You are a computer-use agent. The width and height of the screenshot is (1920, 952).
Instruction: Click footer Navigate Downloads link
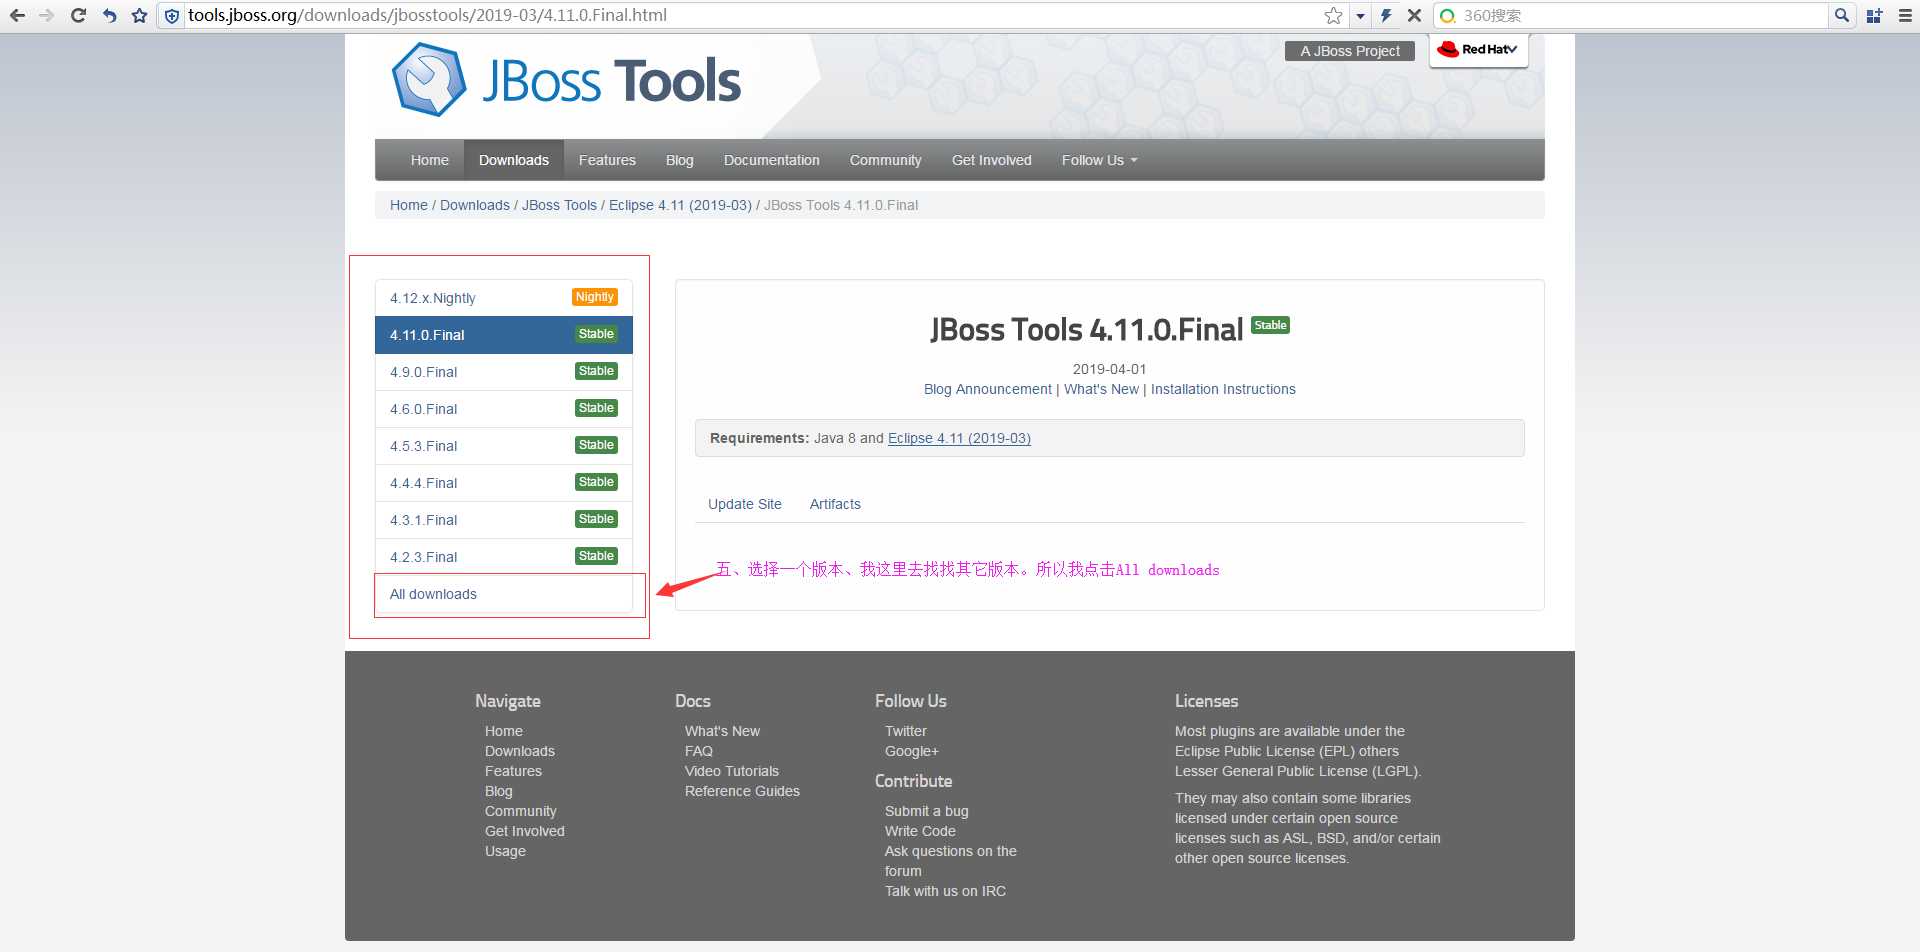(520, 751)
